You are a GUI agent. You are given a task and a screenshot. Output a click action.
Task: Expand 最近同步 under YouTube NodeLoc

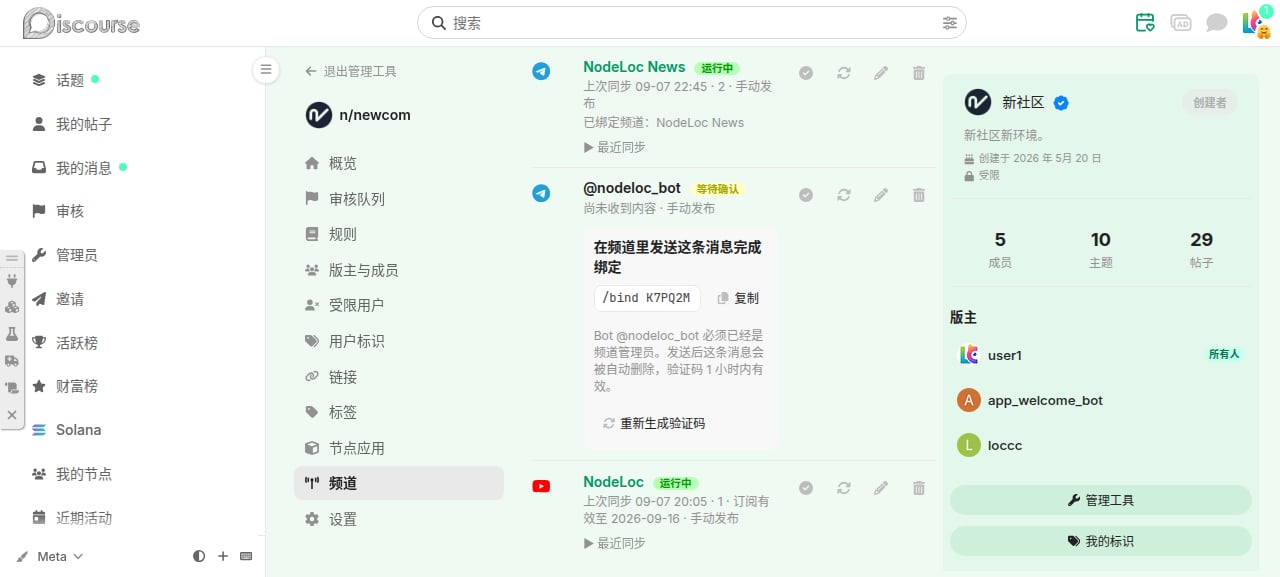pos(614,543)
